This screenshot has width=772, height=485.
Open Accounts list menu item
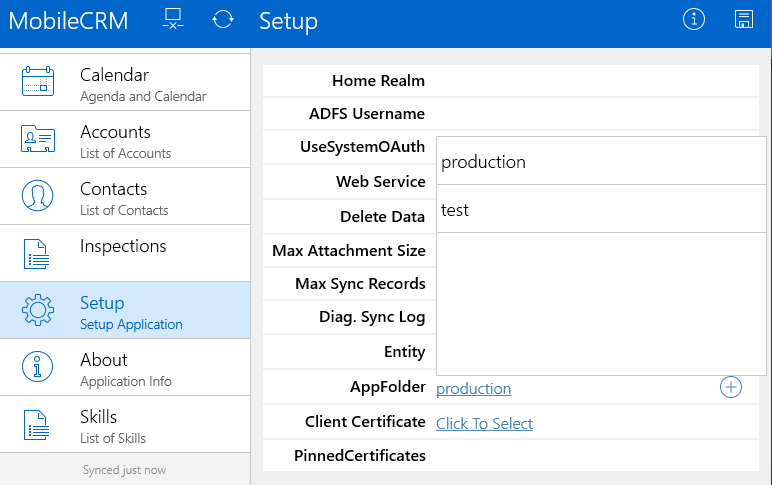point(125,139)
